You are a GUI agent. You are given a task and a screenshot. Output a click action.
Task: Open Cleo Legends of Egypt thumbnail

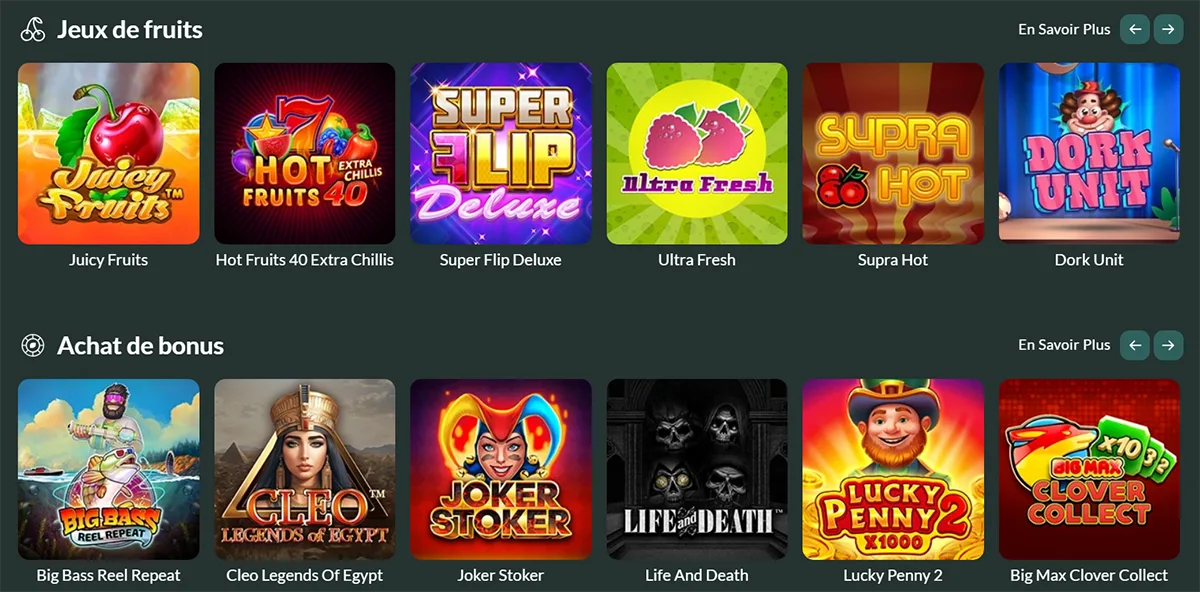pos(305,469)
